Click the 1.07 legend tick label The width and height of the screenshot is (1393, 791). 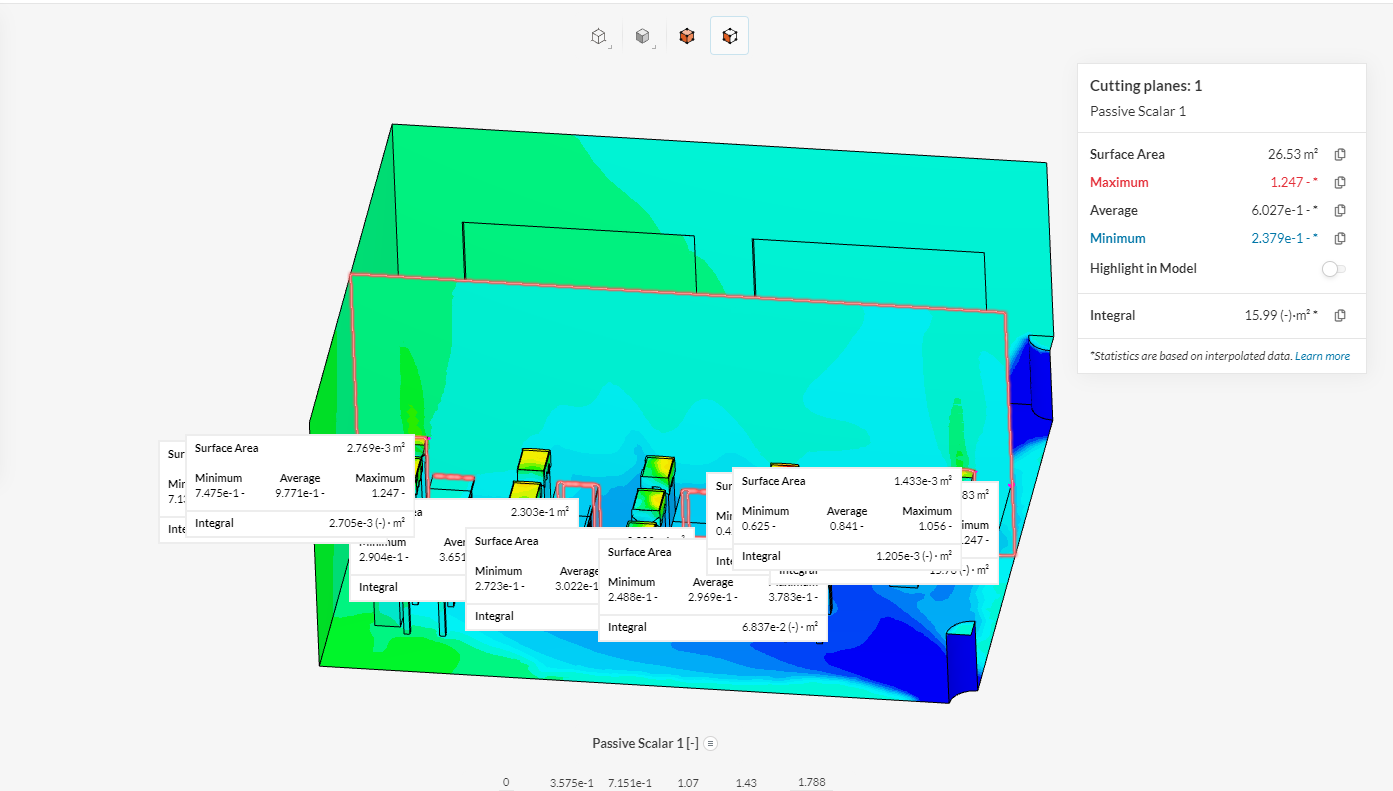tap(688, 782)
